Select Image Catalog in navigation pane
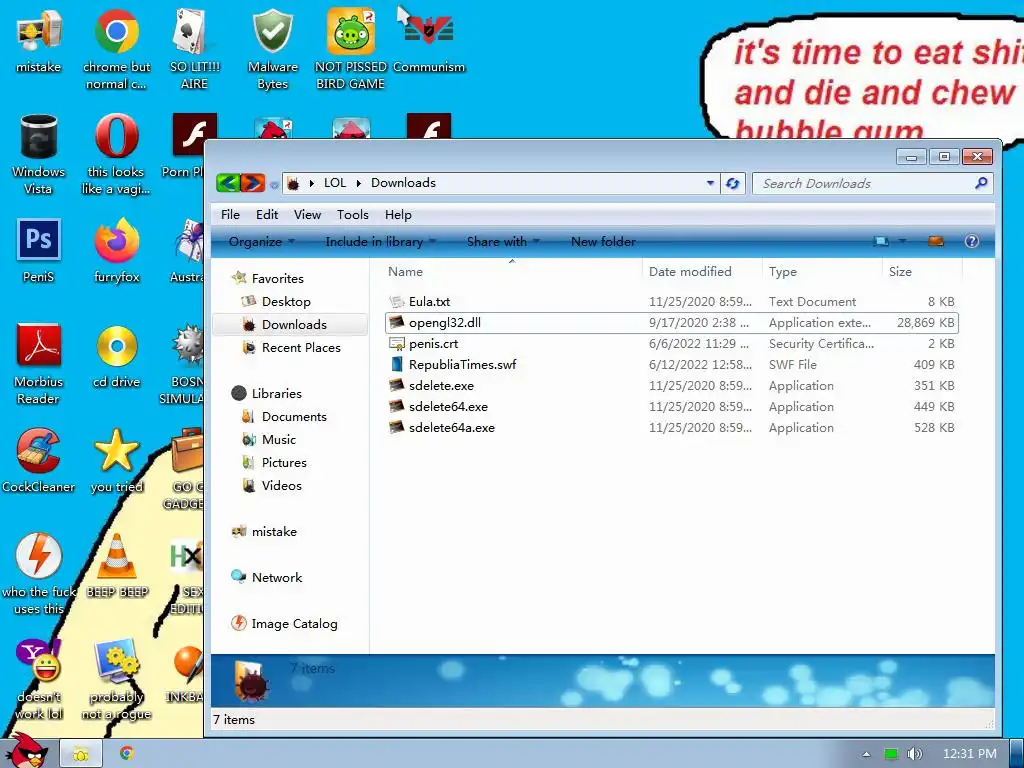This screenshot has height=768, width=1024. click(295, 624)
